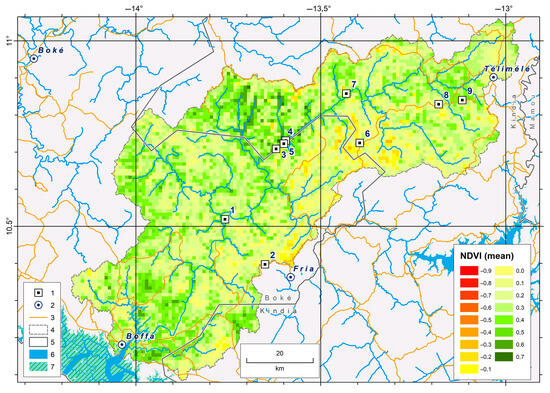Screen dimensions: 550x393
Task: Click legend orange line symbol item 3
Action: (x=38, y=318)
